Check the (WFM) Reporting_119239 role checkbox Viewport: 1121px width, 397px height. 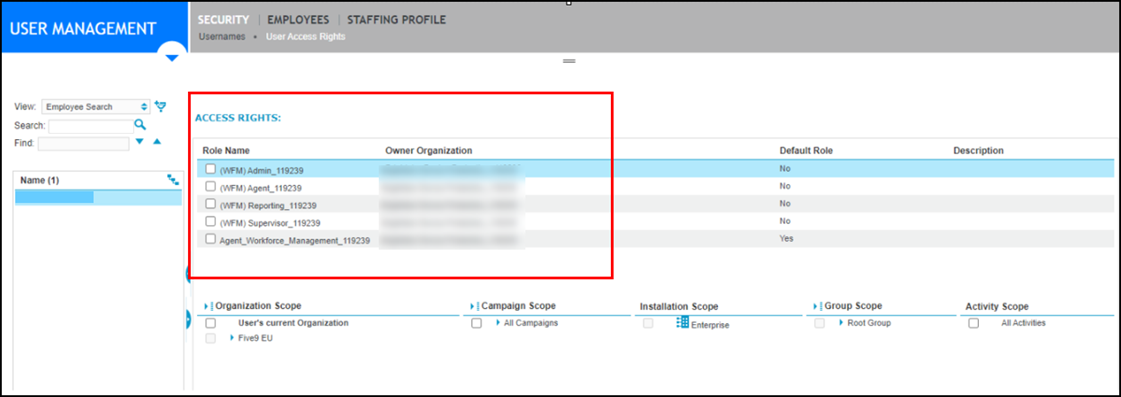click(x=210, y=204)
